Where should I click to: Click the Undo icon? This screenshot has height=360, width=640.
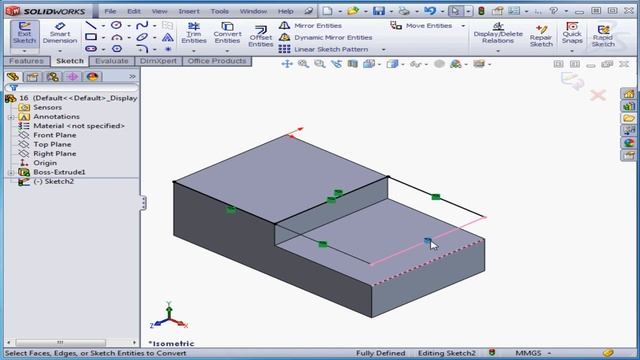coord(430,11)
